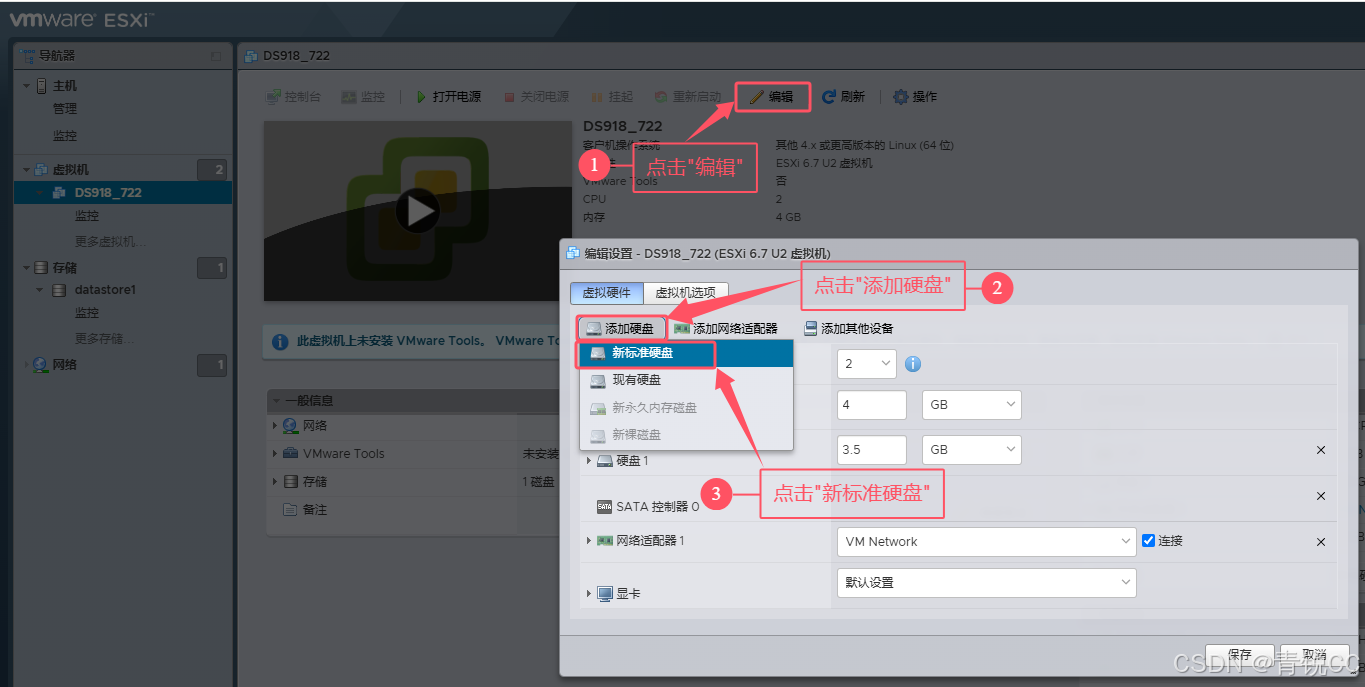Collapse the Host tree node arrow
The width and height of the screenshot is (1365, 687).
[x=27, y=86]
